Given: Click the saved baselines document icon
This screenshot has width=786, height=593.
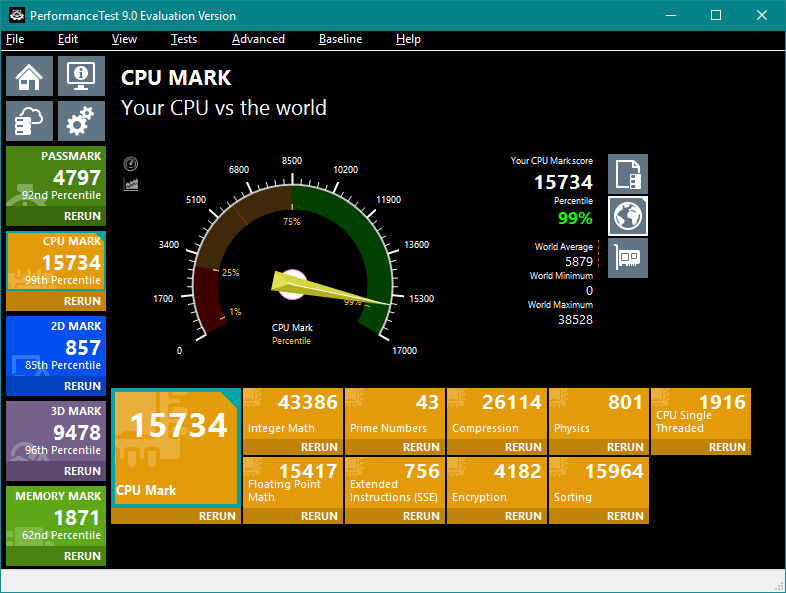Looking at the screenshot, I should click(628, 174).
